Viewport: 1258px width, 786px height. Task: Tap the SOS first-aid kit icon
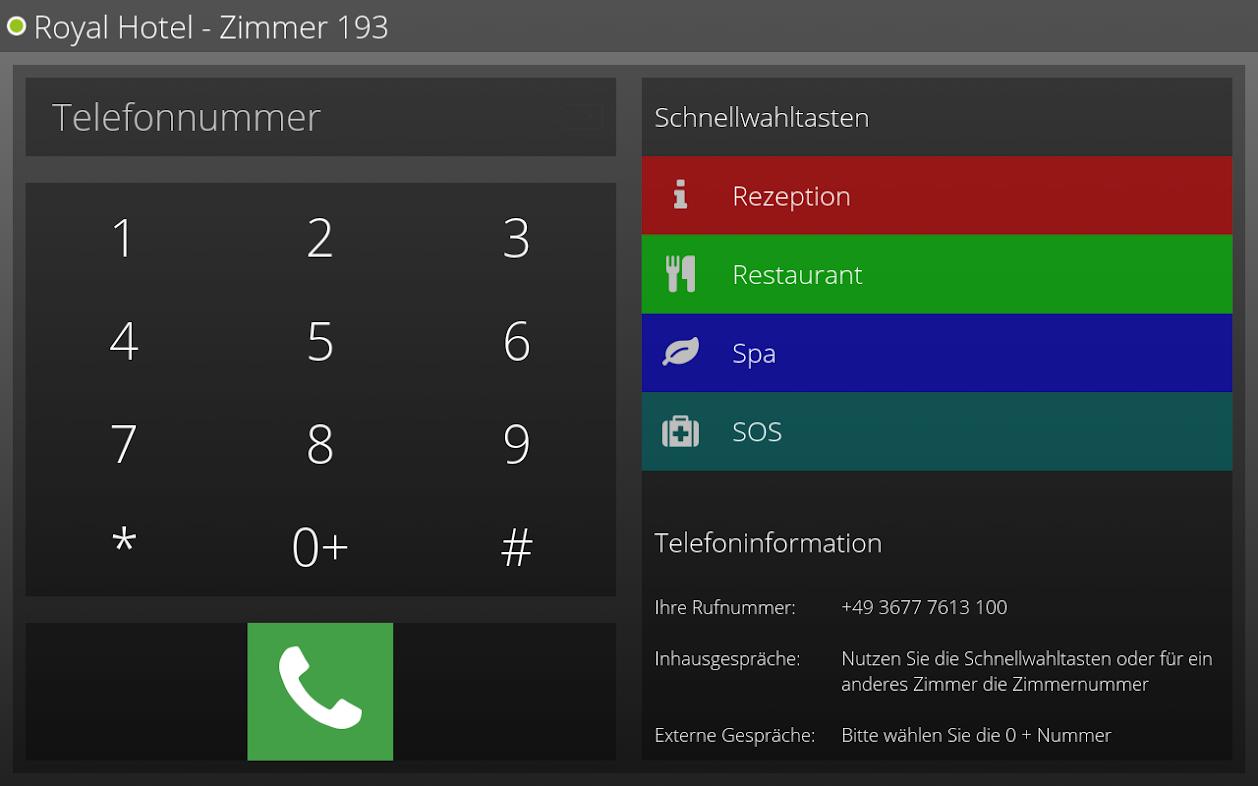coord(680,431)
